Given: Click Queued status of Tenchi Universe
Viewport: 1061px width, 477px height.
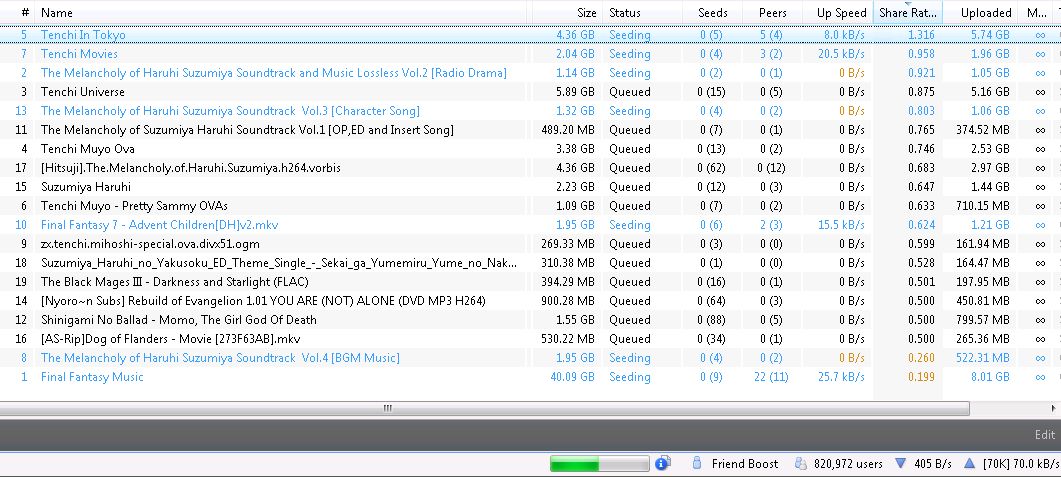Looking at the screenshot, I should pos(629,91).
